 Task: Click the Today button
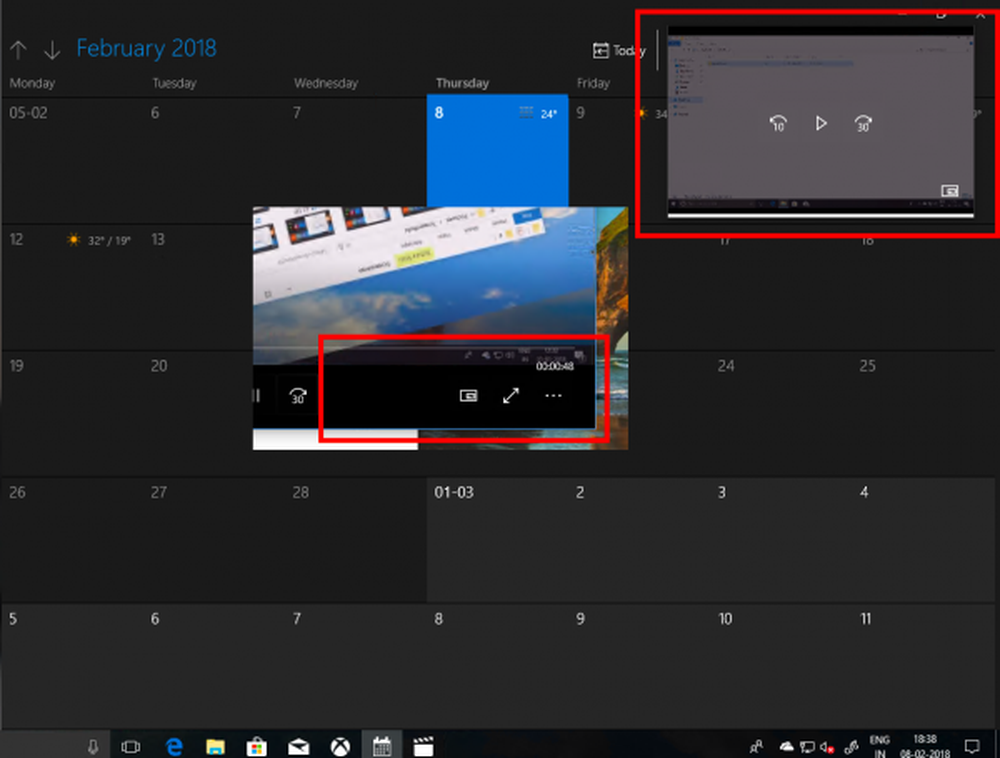tap(619, 50)
